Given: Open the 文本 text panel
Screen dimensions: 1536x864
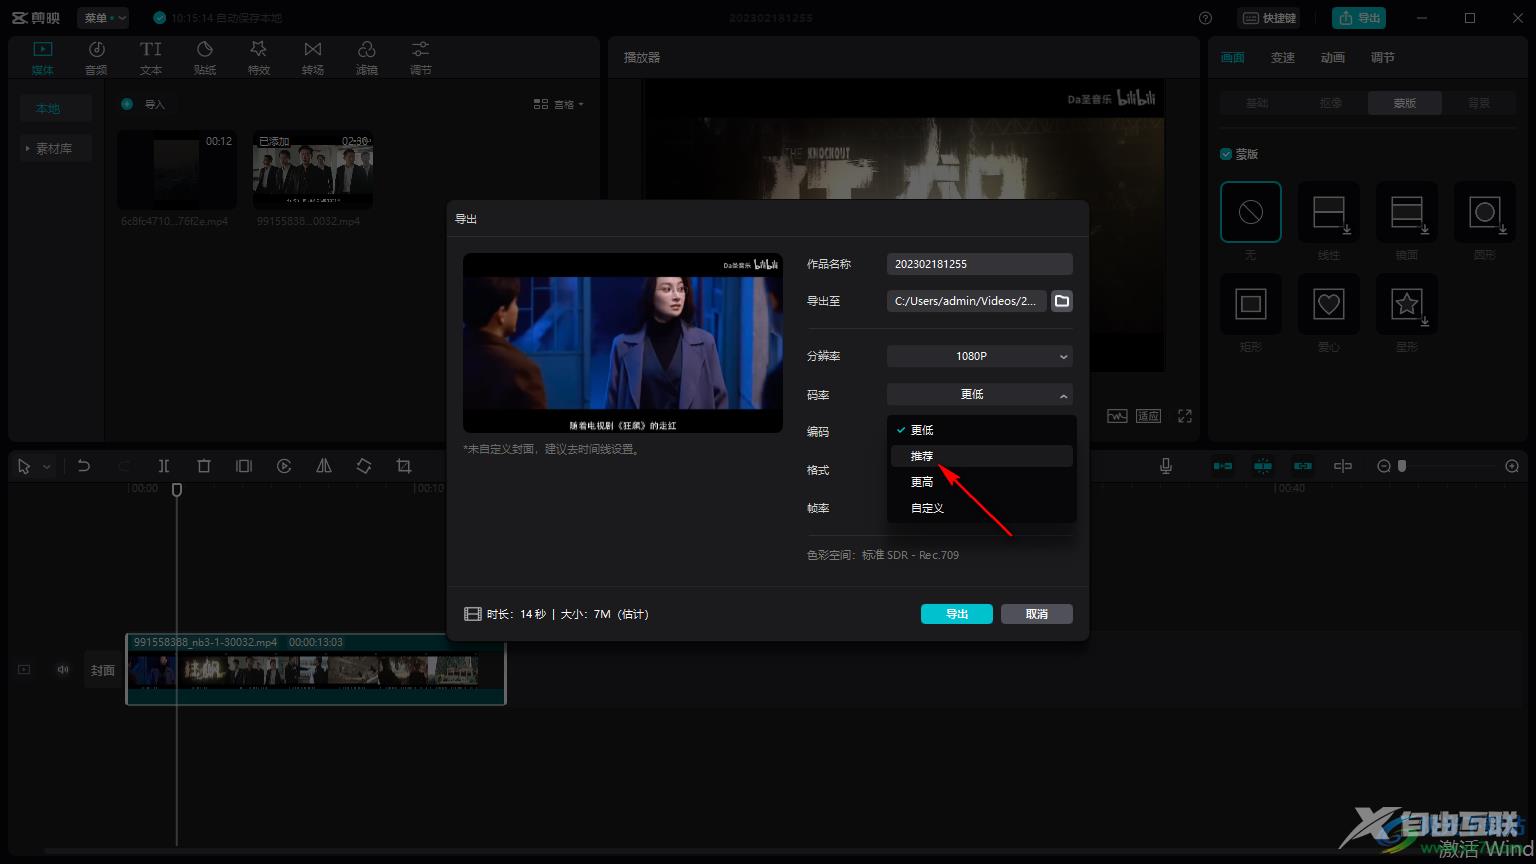Looking at the screenshot, I should pyautogui.click(x=151, y=58).
